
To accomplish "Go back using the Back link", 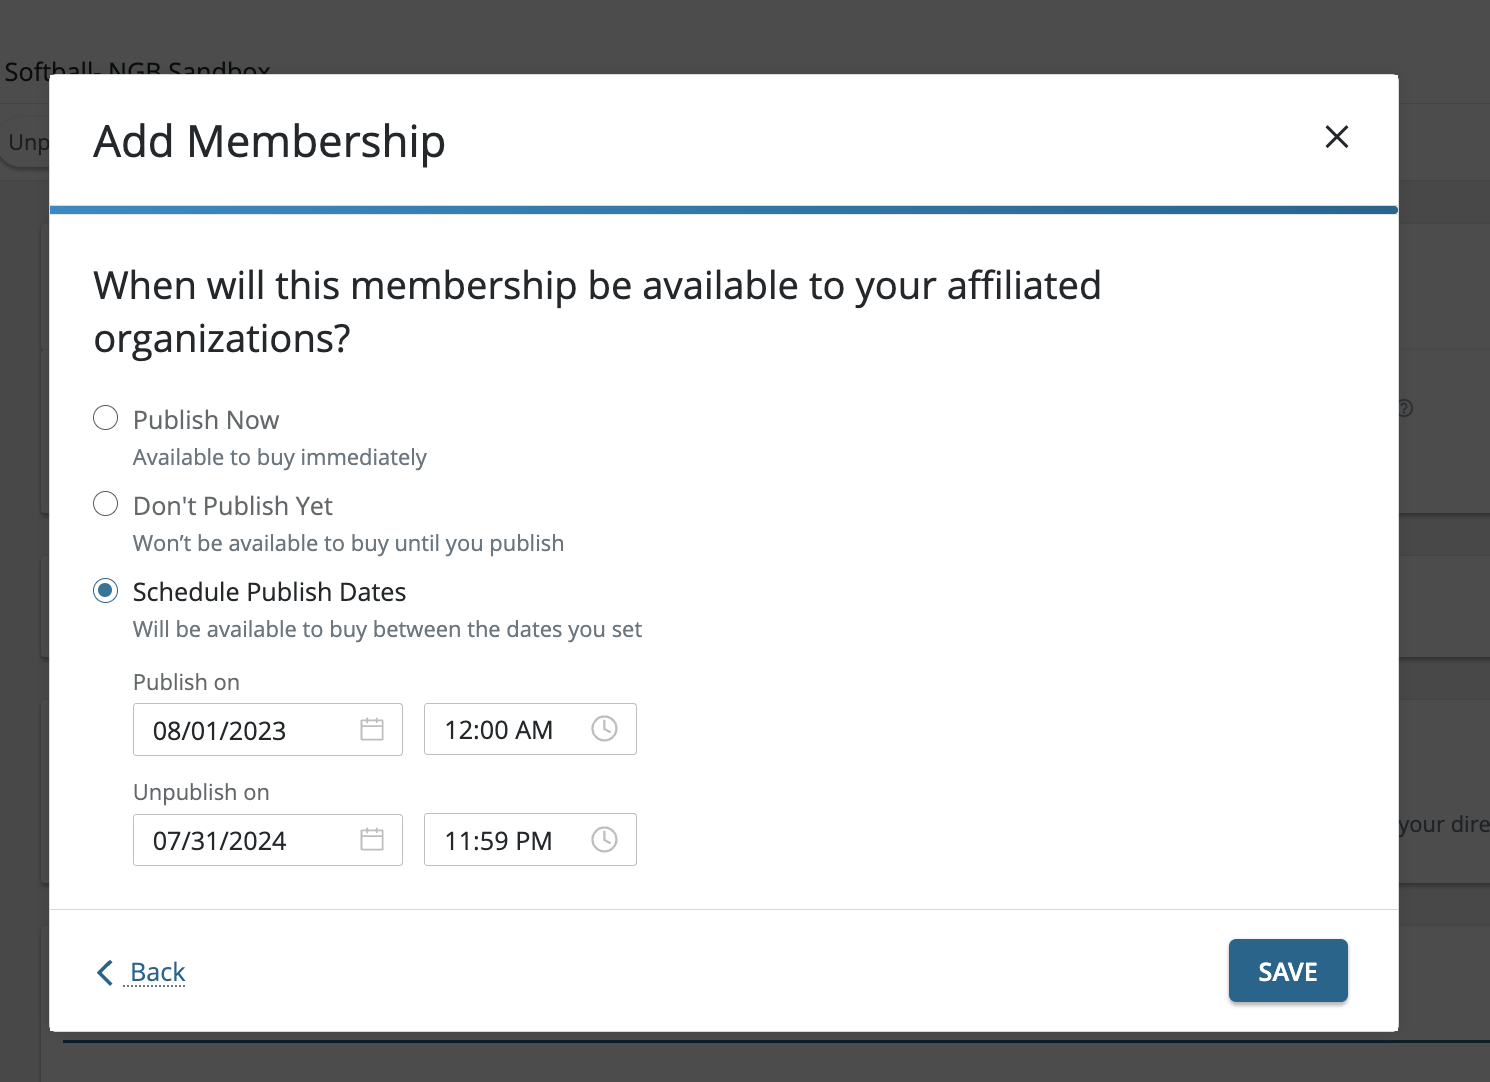I will tap(158, 972).
